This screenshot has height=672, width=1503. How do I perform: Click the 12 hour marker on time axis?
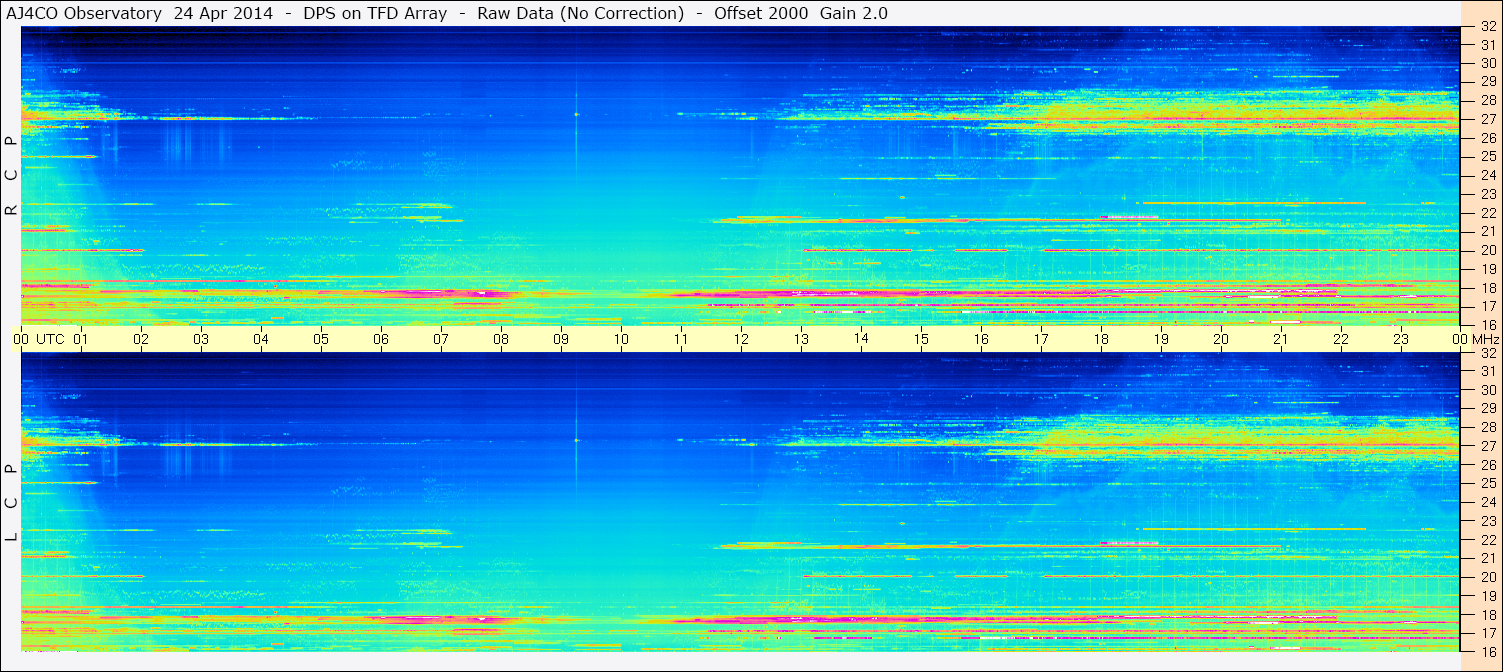741,339
